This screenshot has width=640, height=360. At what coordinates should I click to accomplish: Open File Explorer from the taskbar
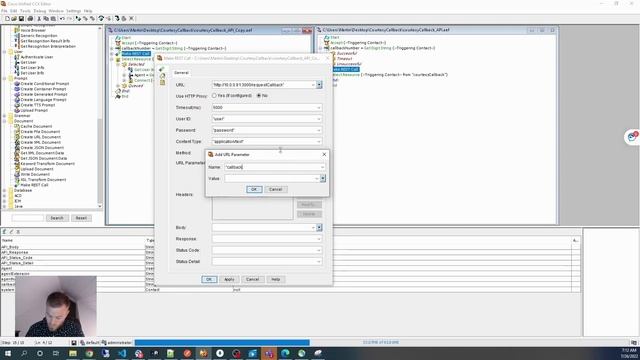click(73, 353)
